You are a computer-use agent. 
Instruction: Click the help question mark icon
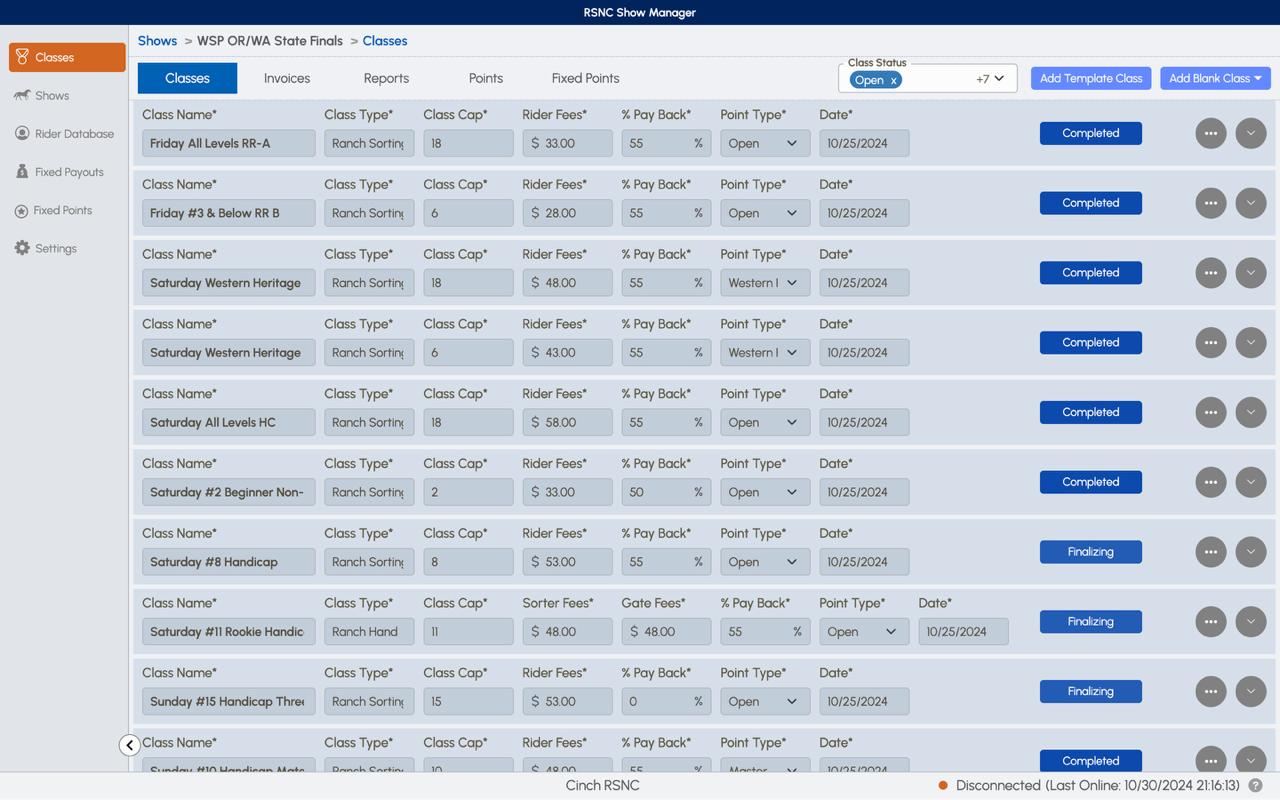coord(1255,786)
